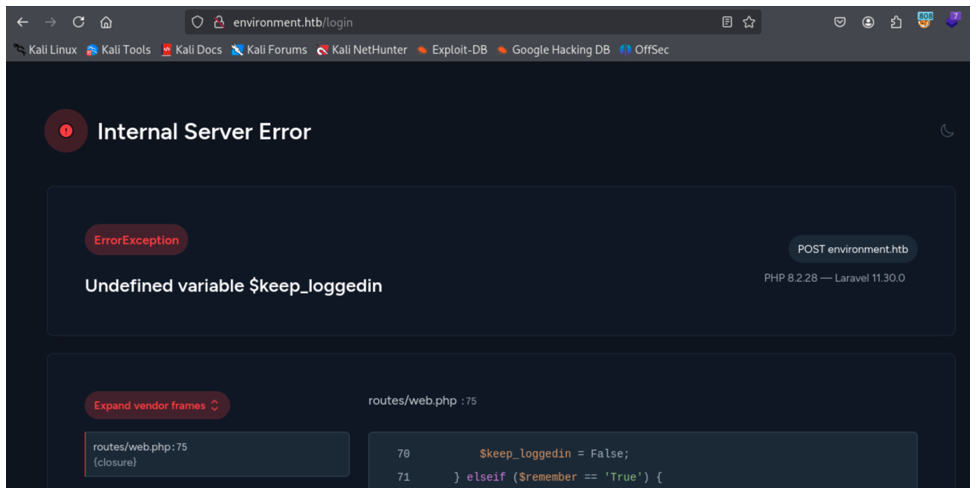Click the ErrorException badge
978x496 pixels.
[x=136, y=240]
